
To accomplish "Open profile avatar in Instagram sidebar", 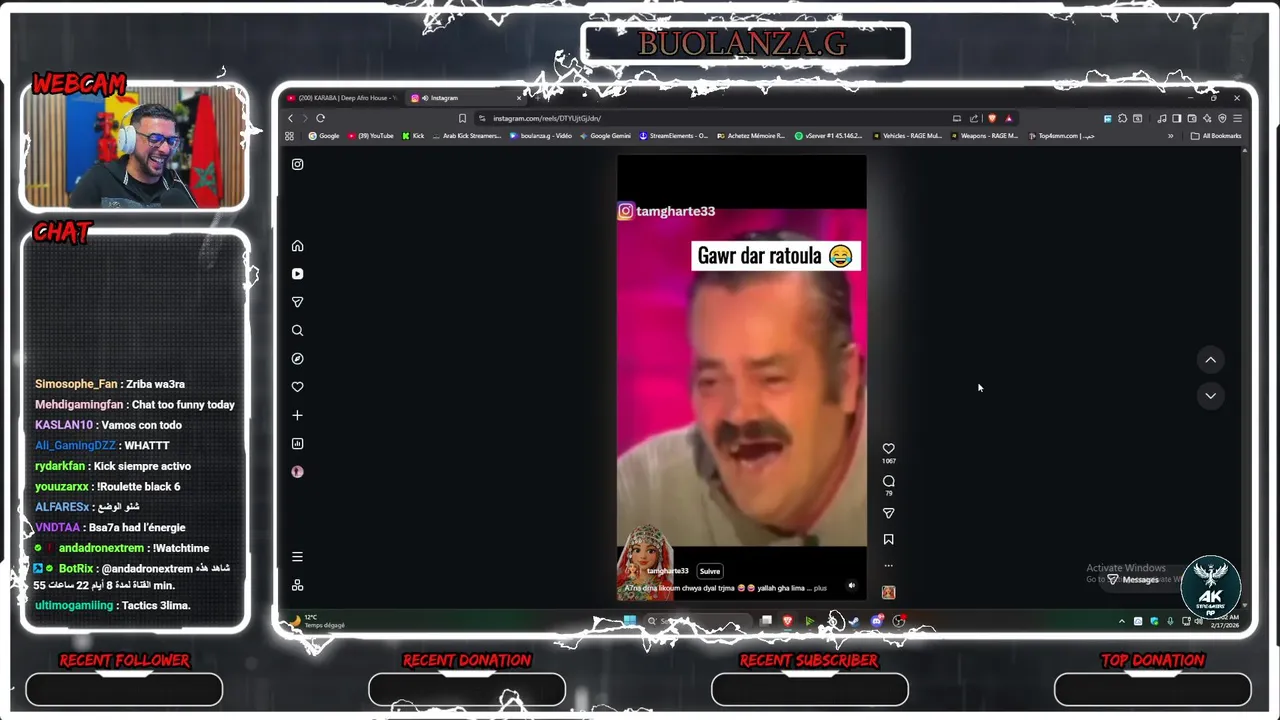I will 297,471.
